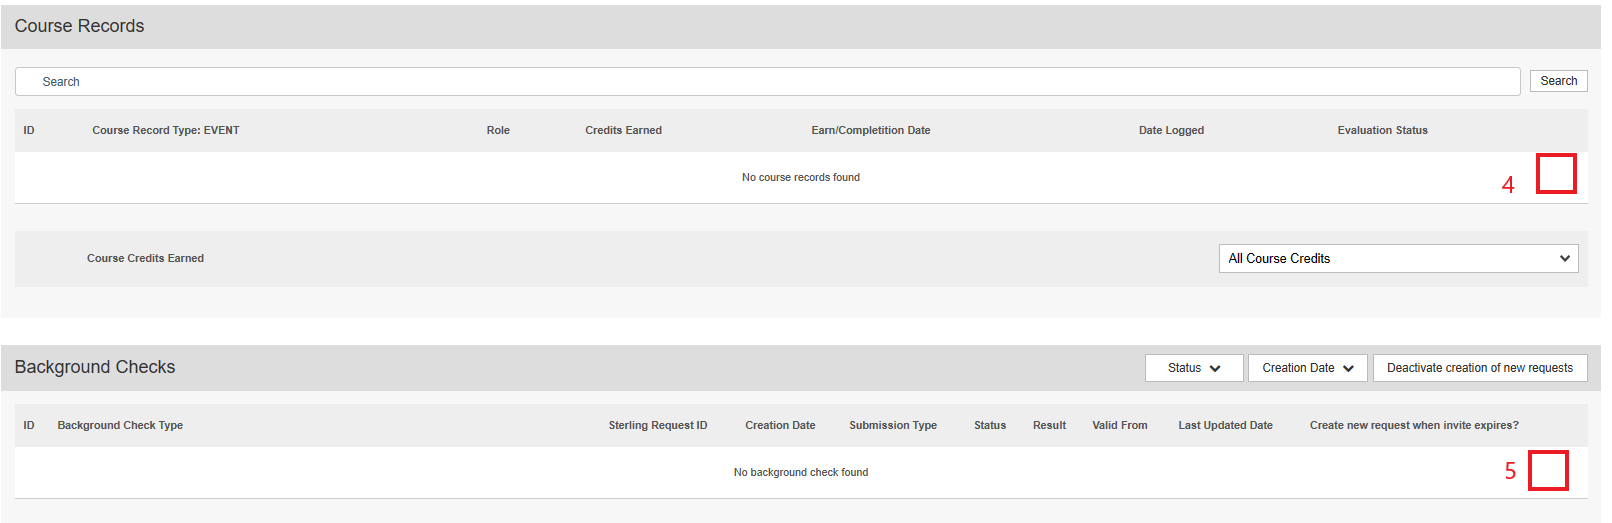The image size is (1612, 523).
Task: Focus the Course Records search field
Action: click(x=767, y=82)
